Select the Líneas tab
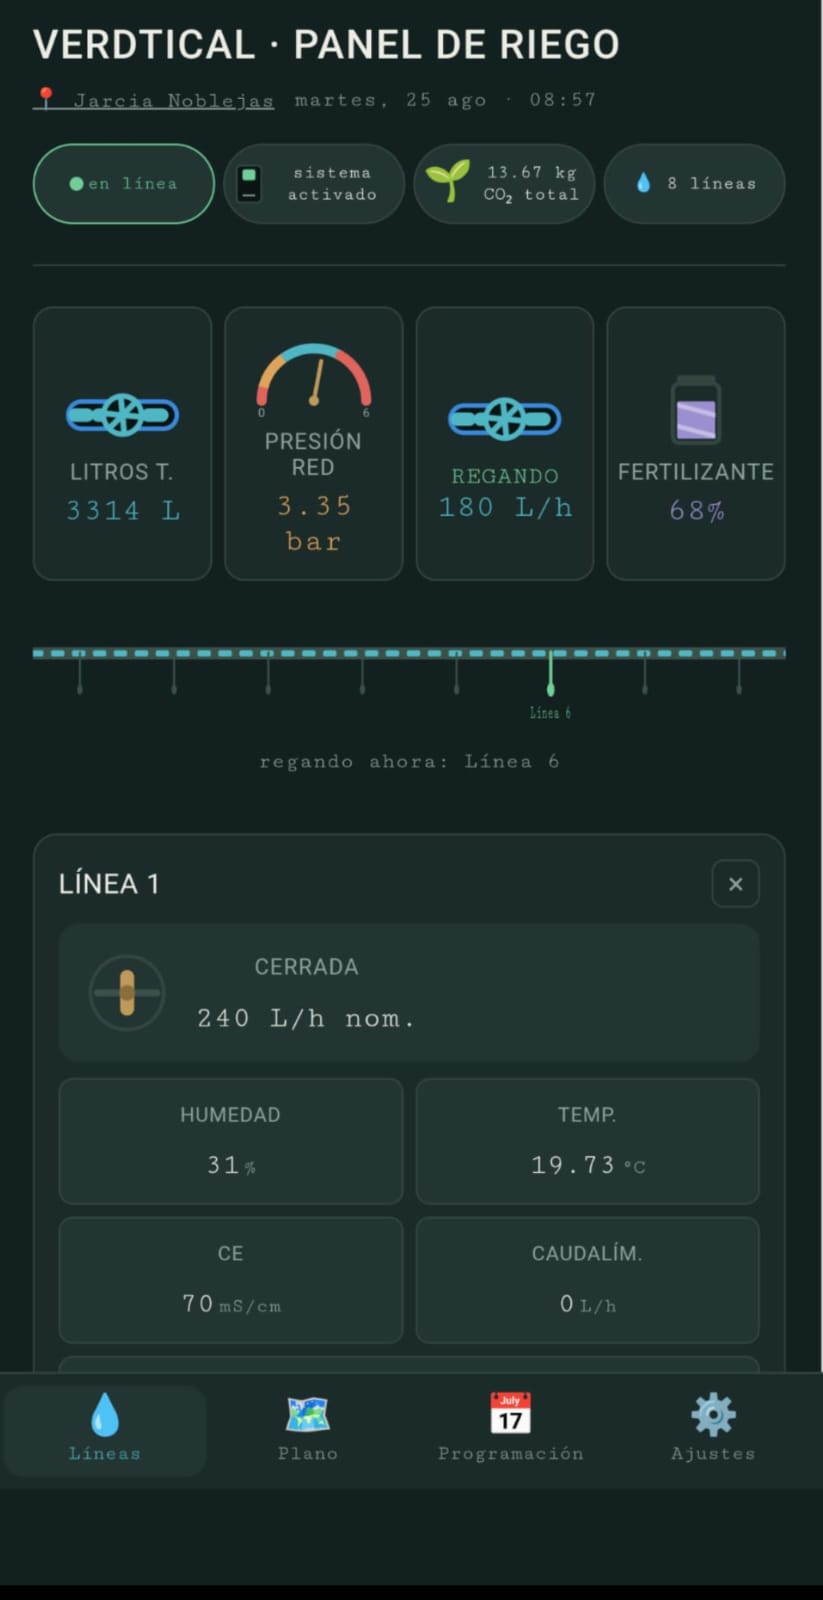 (105, 1430)
